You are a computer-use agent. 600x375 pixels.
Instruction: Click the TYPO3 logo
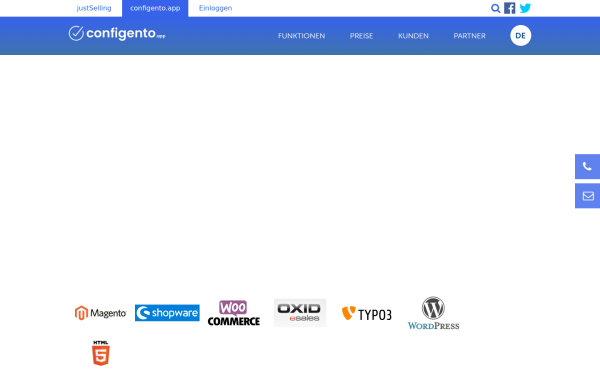[x=367, y=314]
